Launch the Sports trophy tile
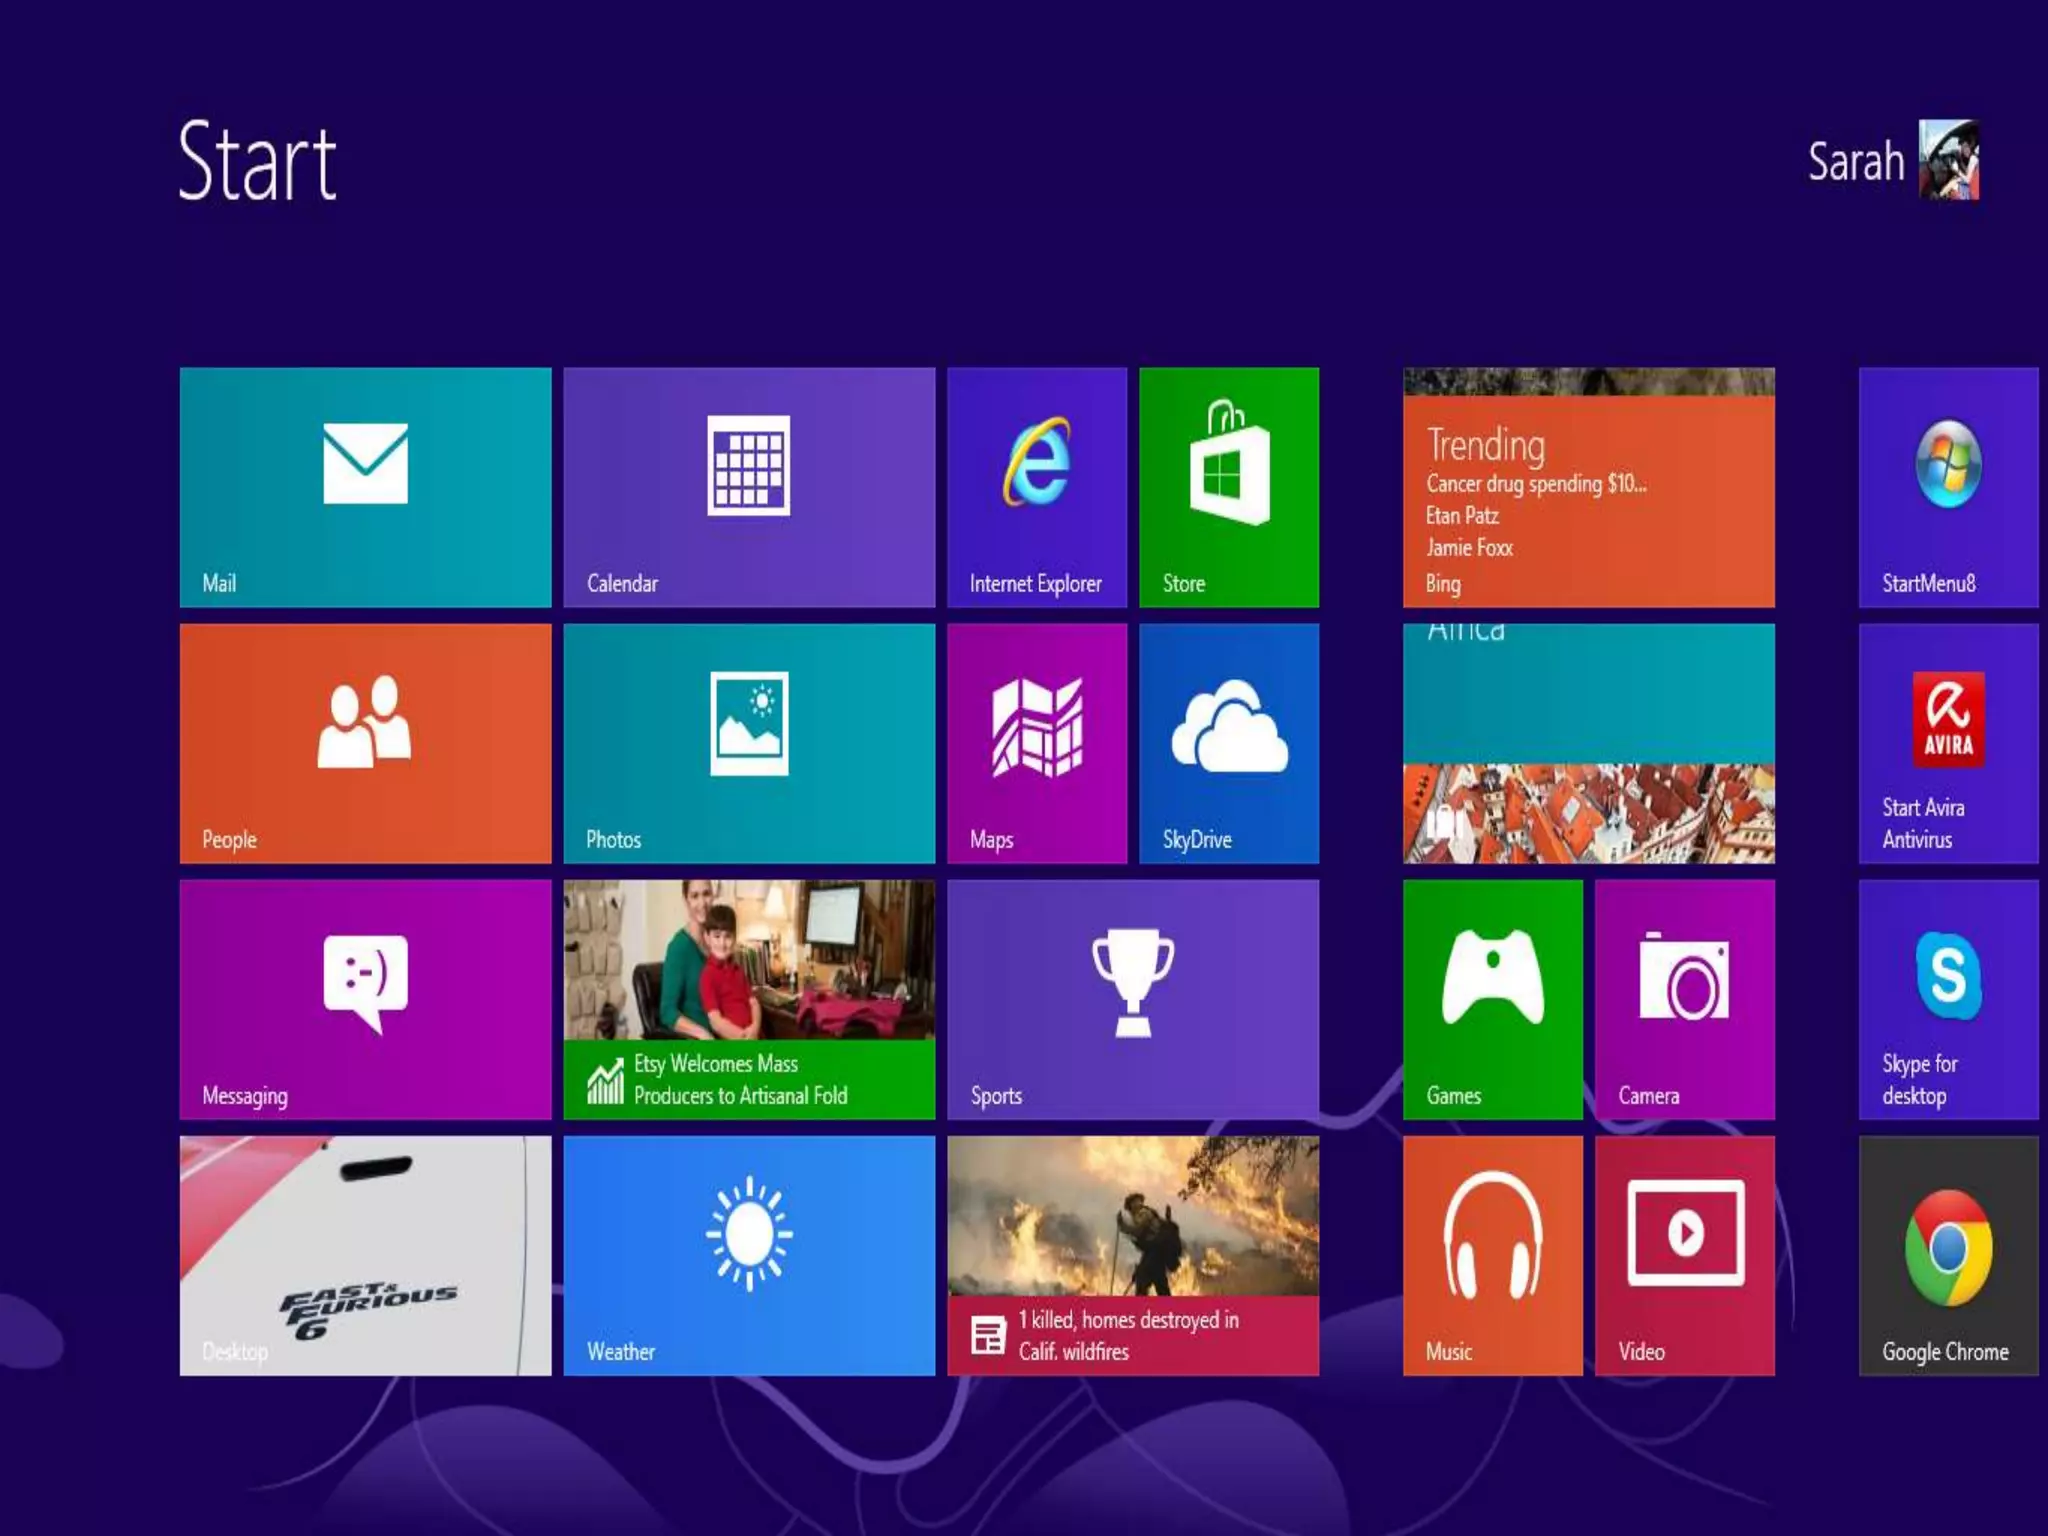 pos(1133,999)
